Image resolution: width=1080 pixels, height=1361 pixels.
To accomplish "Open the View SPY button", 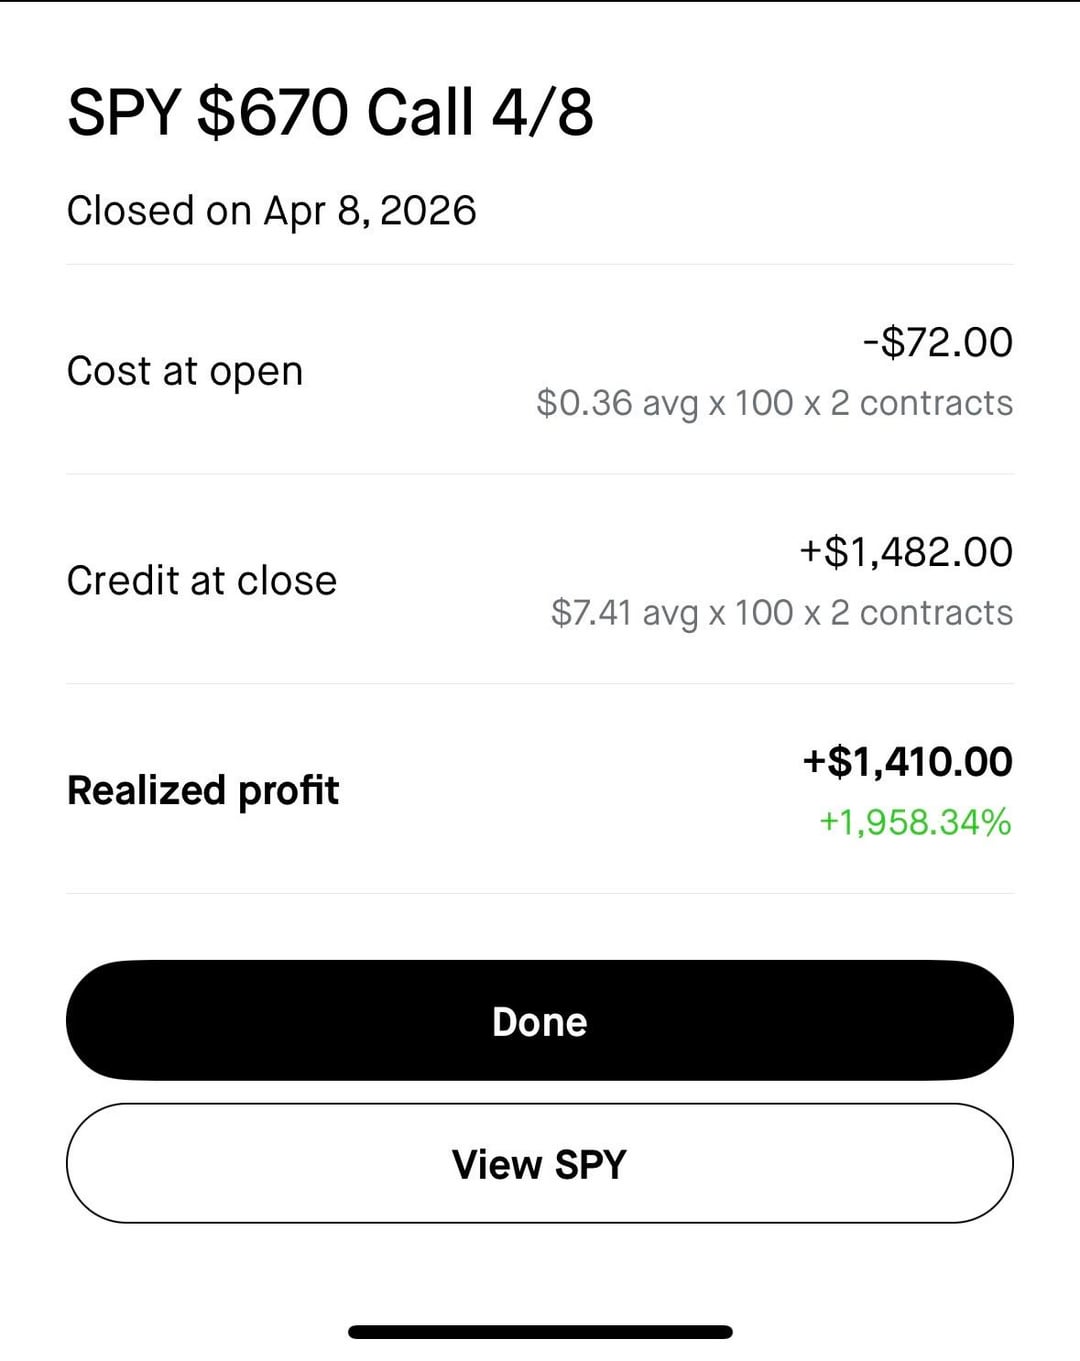I will (x=540, y=1164).
